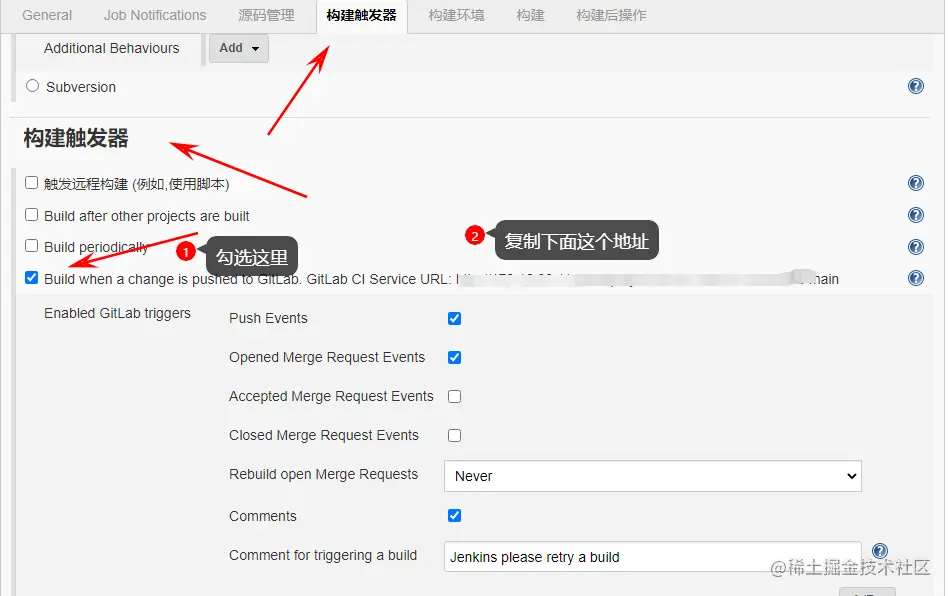Toggle the Push Events checkbox
The image size is (949, 596).
click(455, 318)
